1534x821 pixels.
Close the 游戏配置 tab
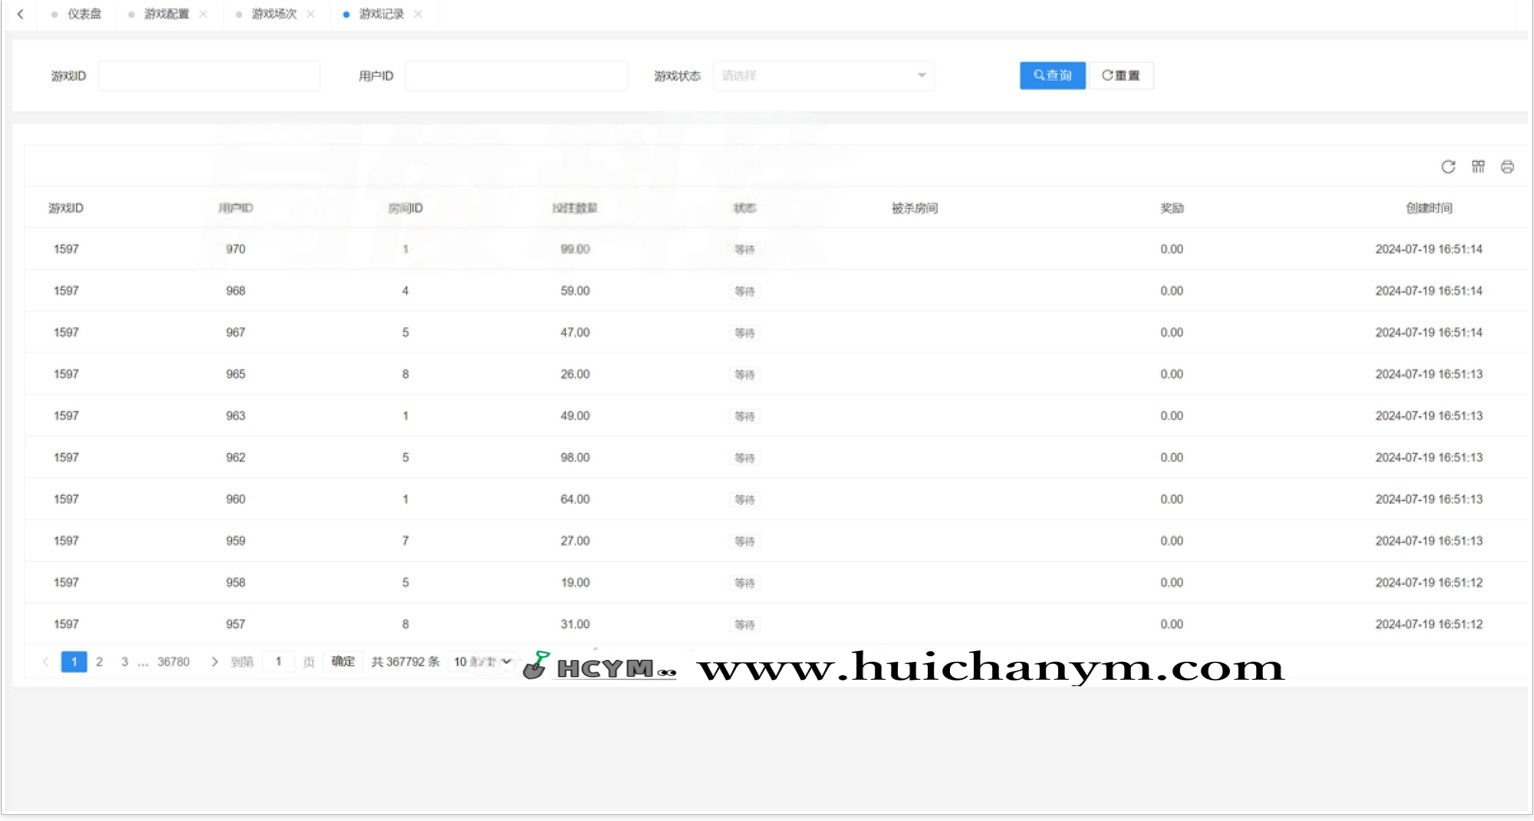[x=204, y=14]
